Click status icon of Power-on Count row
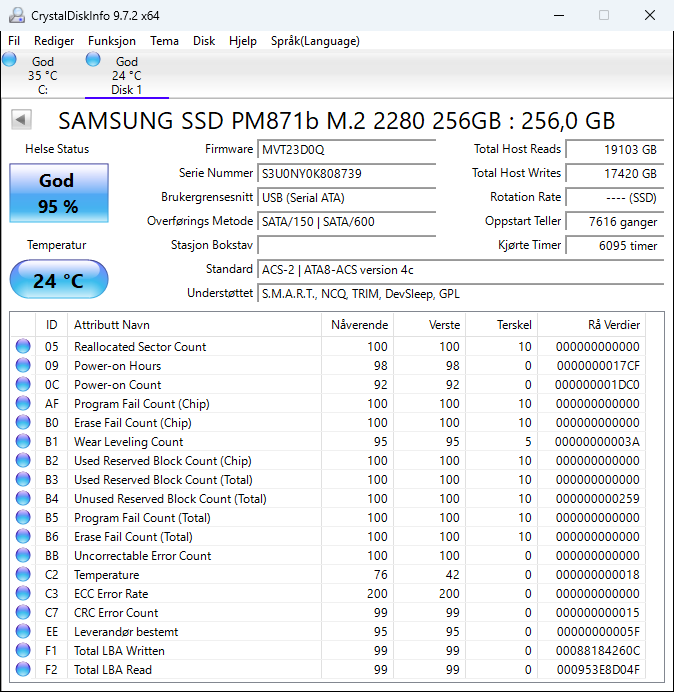The image size is (674, 692). [23, 384]
